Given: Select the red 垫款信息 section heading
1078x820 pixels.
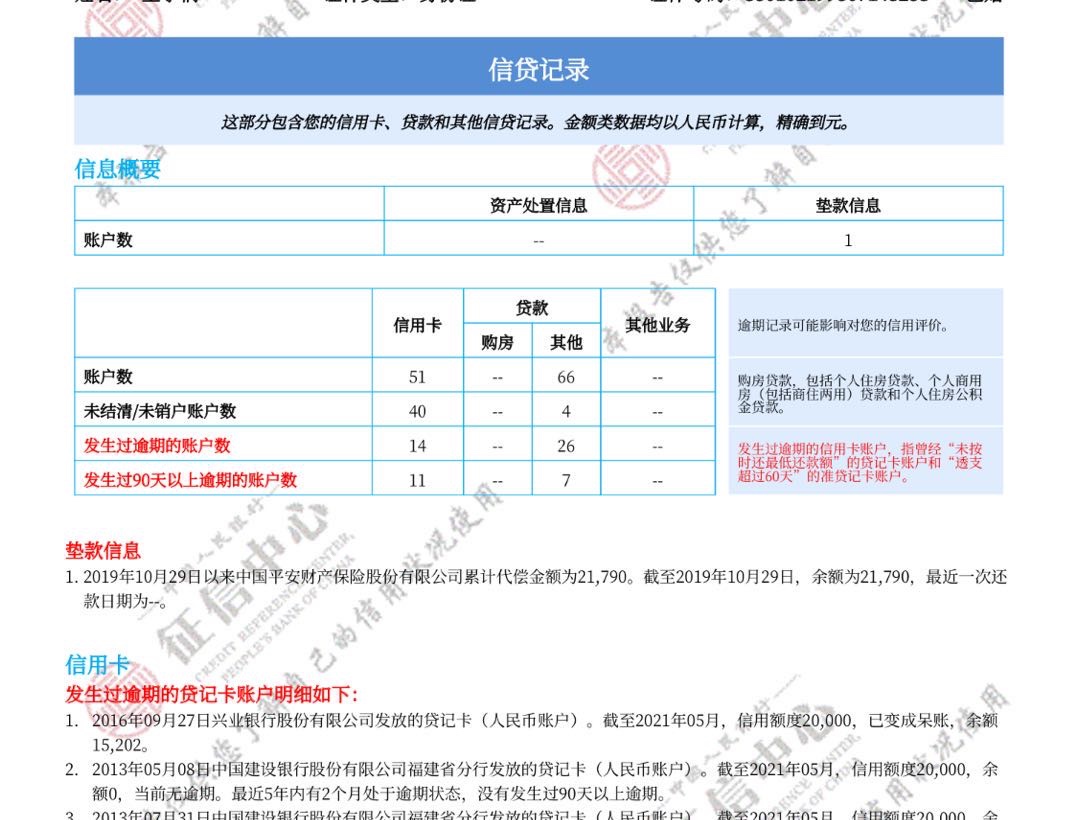Looking at the screenshot, I should 103,551.
